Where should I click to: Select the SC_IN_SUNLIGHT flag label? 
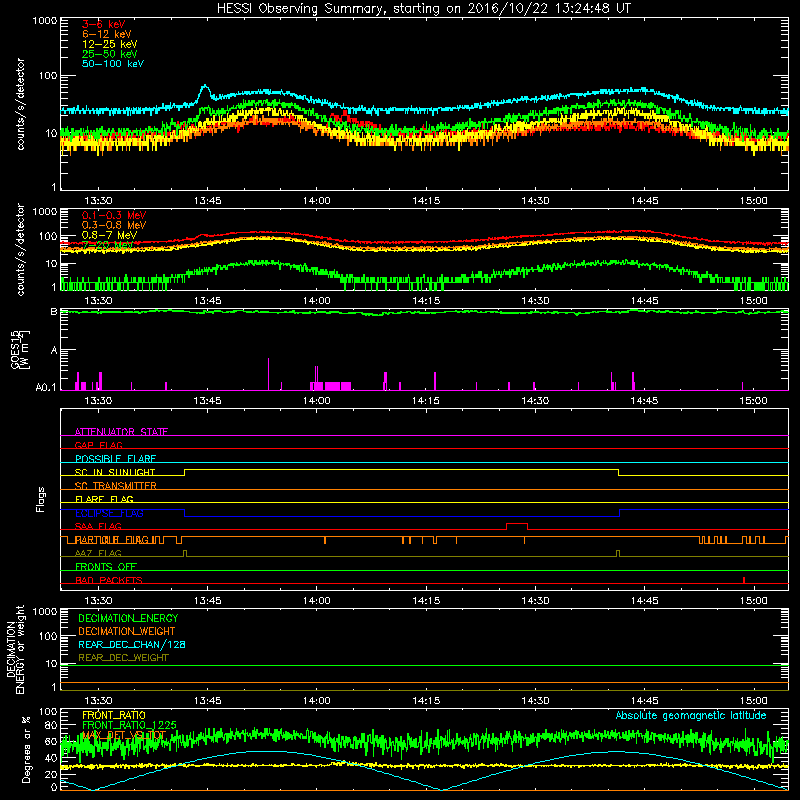pyautogui.click(x=115, y=472)
